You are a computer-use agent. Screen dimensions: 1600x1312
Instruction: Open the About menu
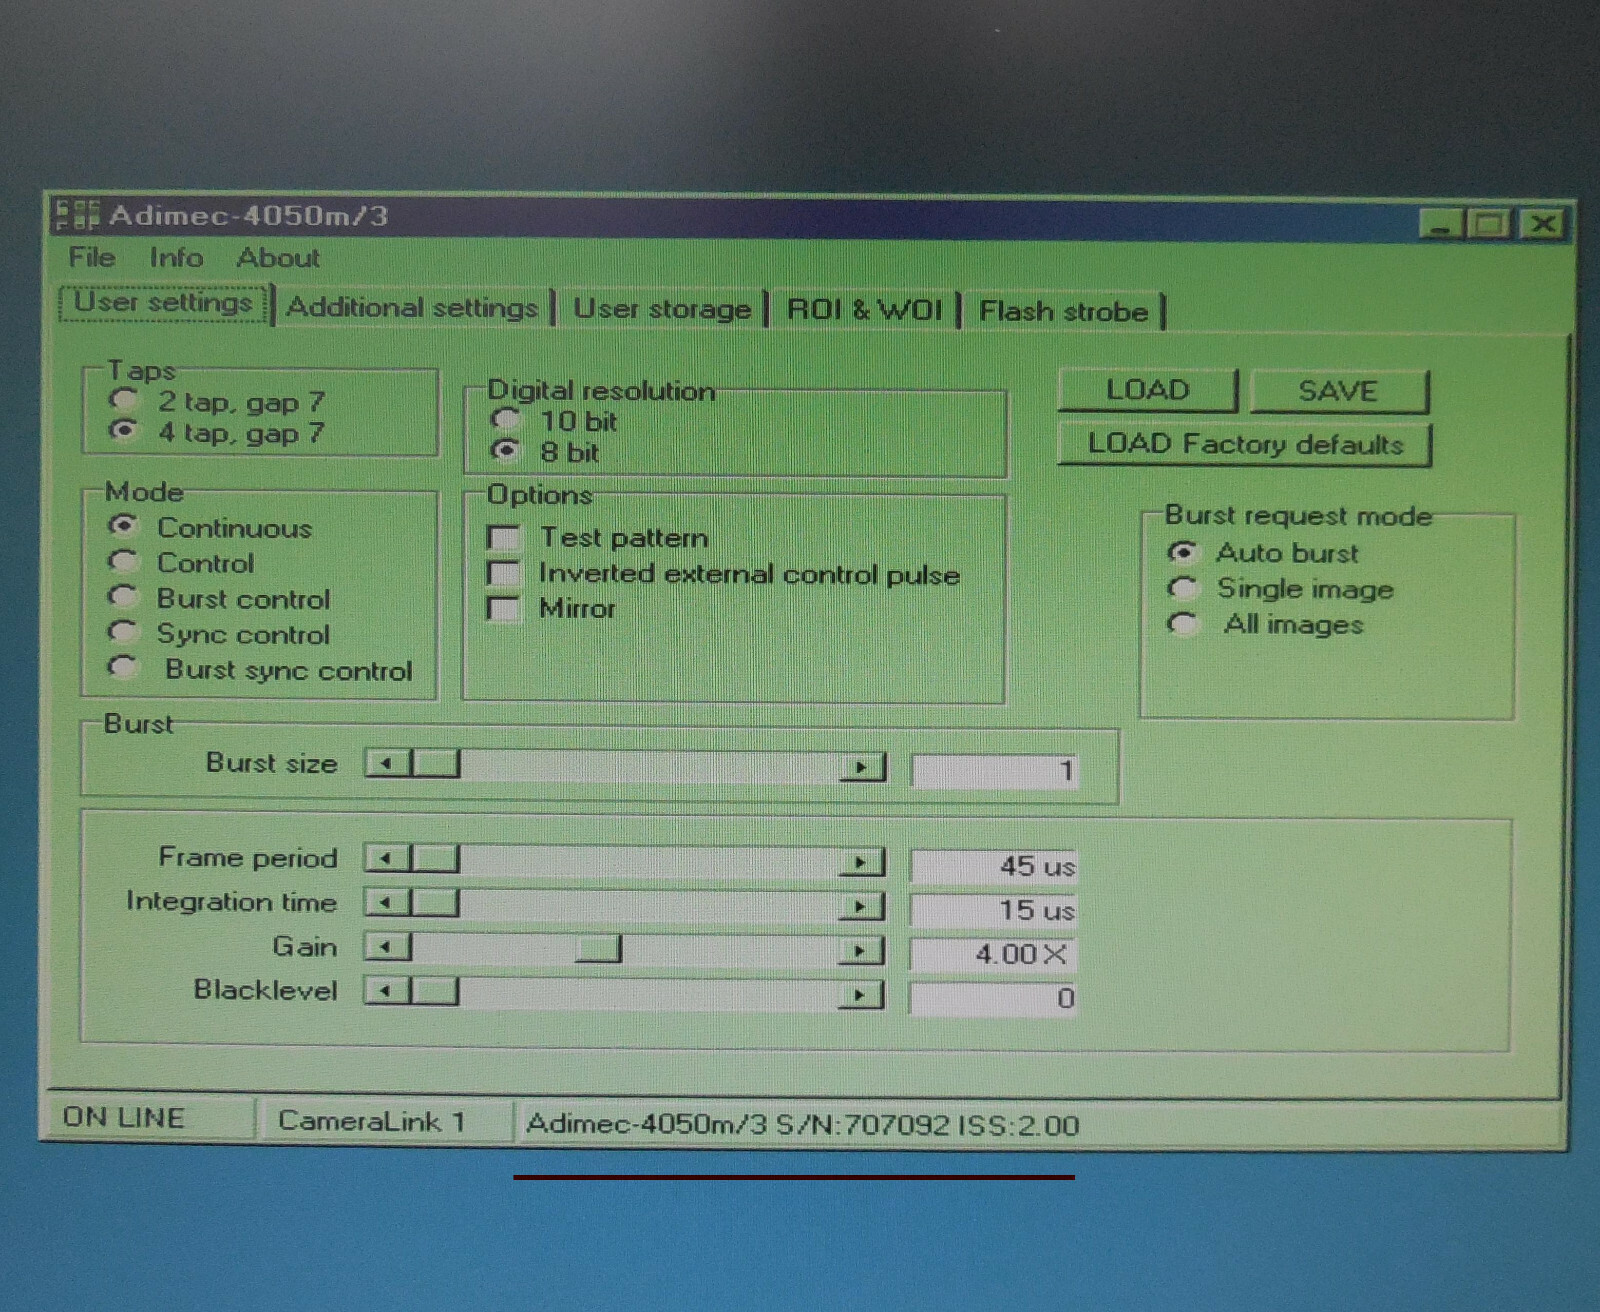[278, 258]
